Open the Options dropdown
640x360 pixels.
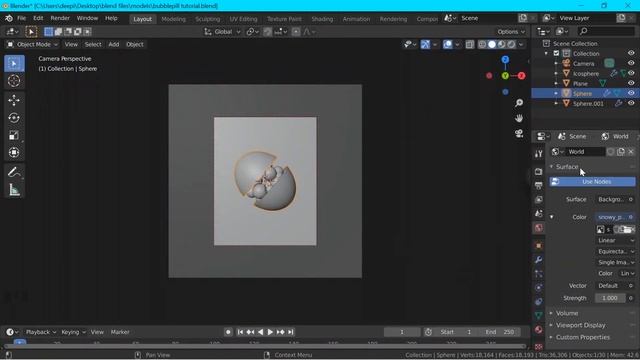coord(511,32)
